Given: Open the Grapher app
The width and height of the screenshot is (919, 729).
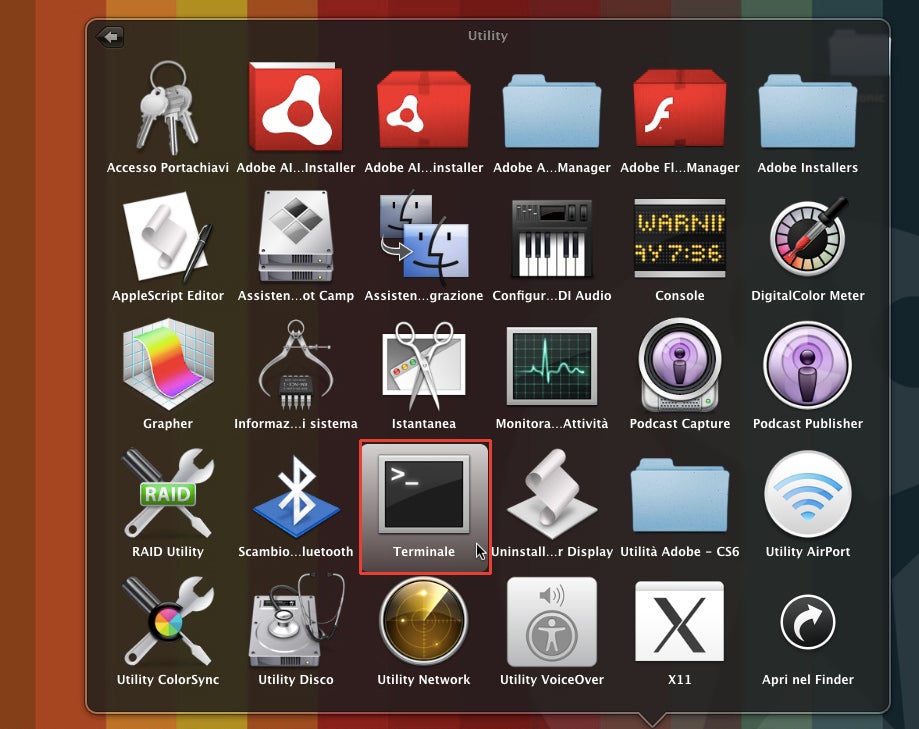Looking at the screenshot, I should (x=168, y=364).
